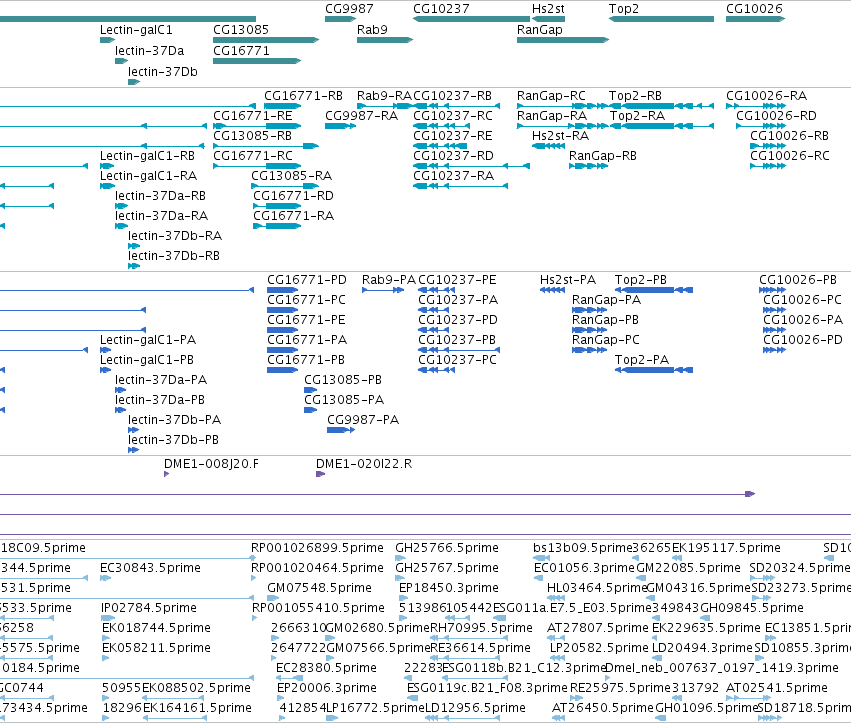
Task: Click transcript CG10026-RD
Action: (x=776, y=116)
